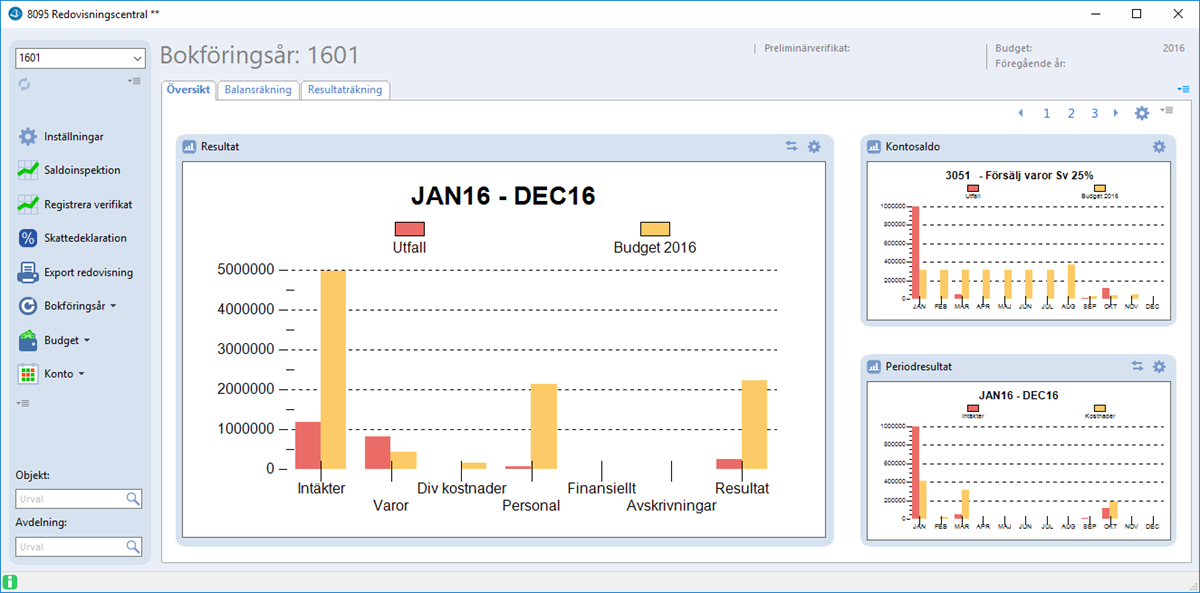Maximize the Redovisningscentral window
The width and height of the screenshot is (1200, 593).
tap(1137, 14)
